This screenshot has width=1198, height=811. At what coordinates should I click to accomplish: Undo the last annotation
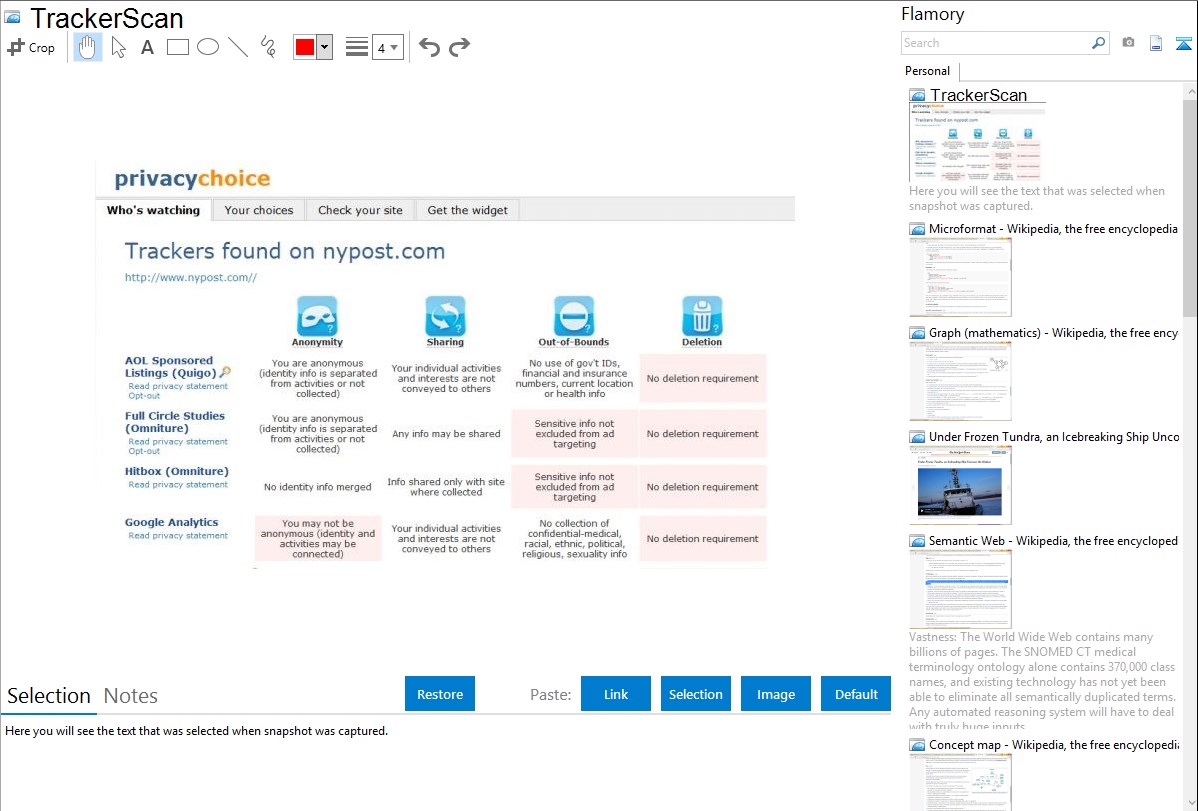(x=429, y=47)
